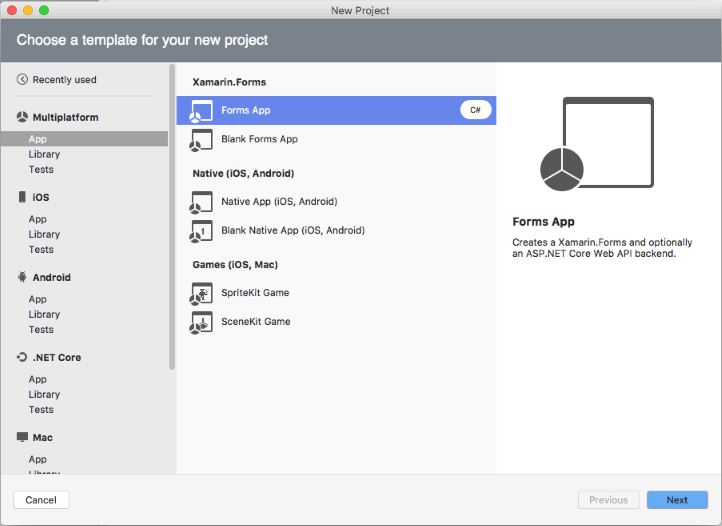This screenshot has height=526, width=722.
Task: Select Tests under the Android category
Action: point(41,329)
